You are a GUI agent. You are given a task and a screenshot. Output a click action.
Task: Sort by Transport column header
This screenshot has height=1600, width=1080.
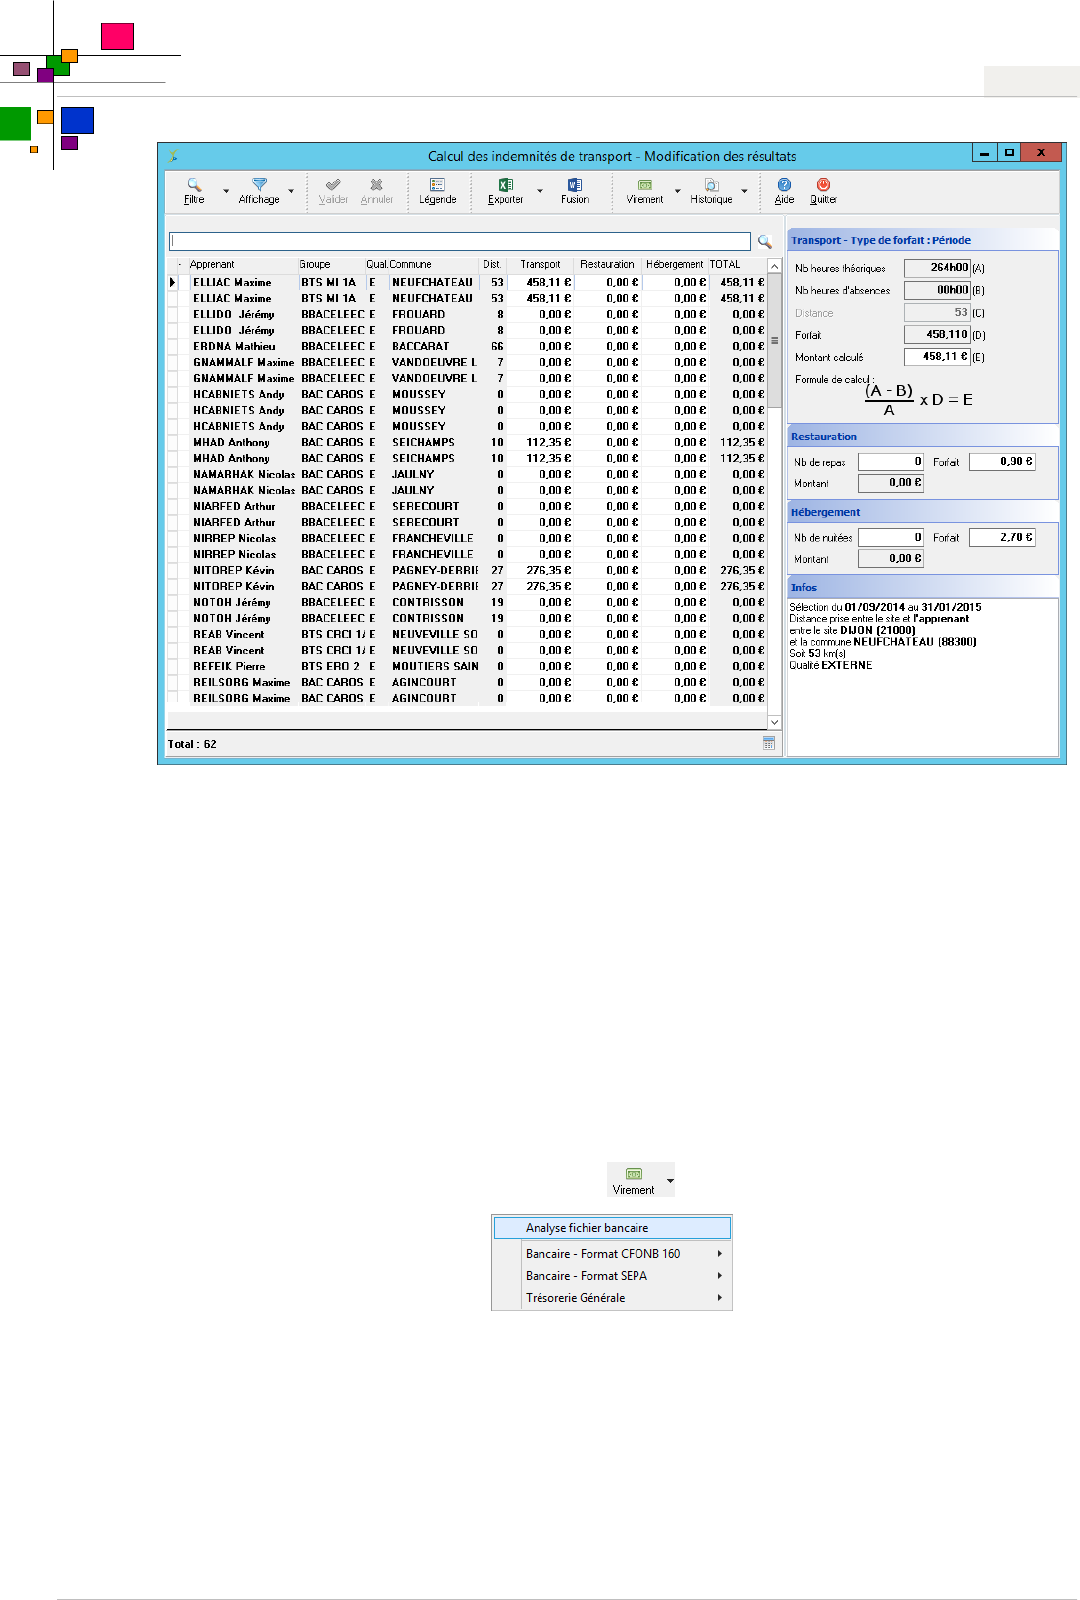(x=540, y=264)
